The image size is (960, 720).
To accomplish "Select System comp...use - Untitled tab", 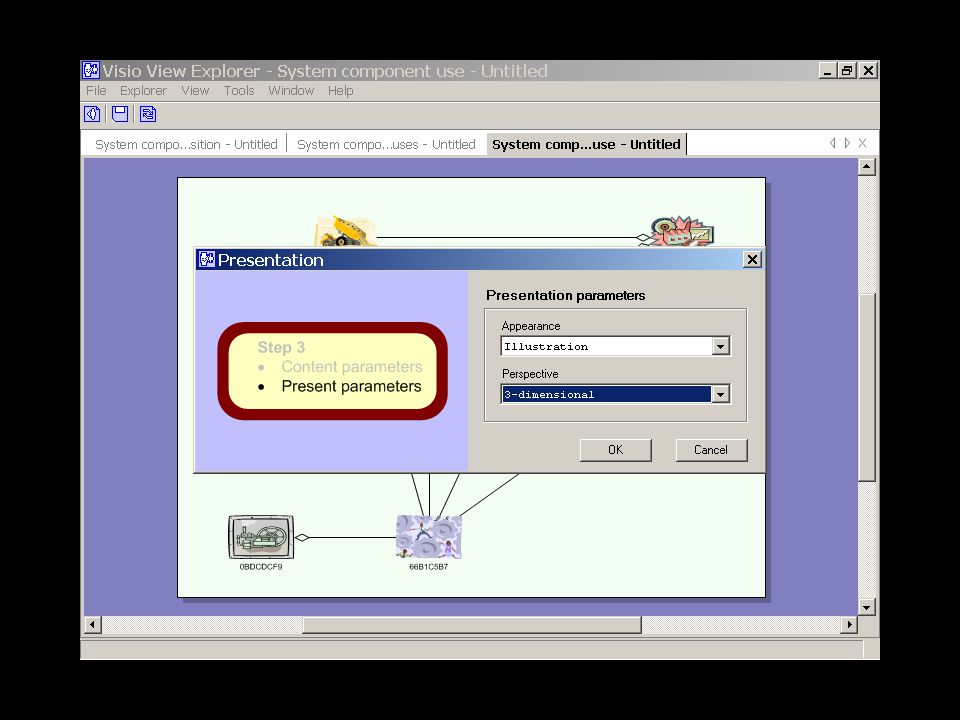I will coord(586,144).
